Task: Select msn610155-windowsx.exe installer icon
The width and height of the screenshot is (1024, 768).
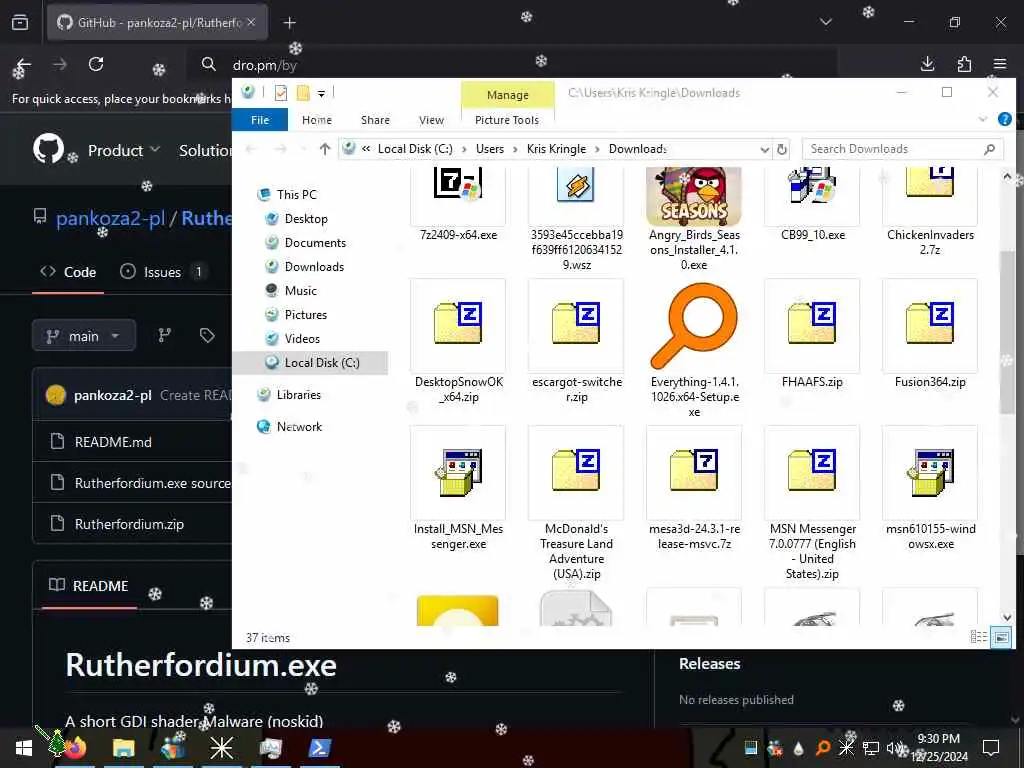Action: (930, 472)
